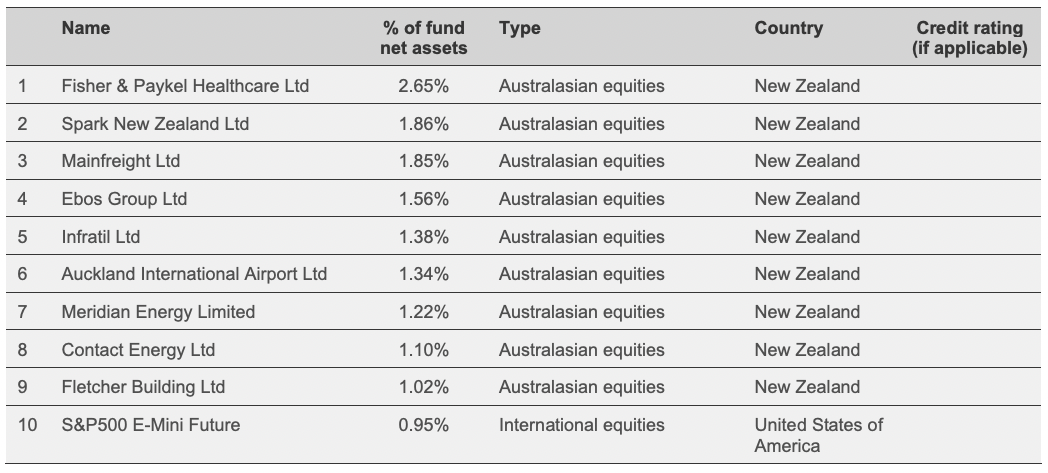The image size is (1048, 473).
Task: Select Ebos Group Ltd in the table
Action: coord(124,199)
